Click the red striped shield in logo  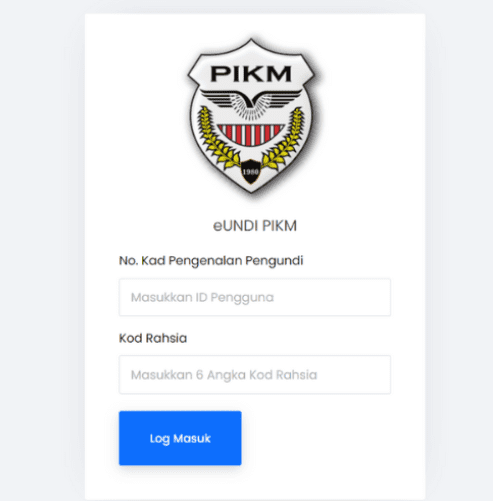coord(251,134)
